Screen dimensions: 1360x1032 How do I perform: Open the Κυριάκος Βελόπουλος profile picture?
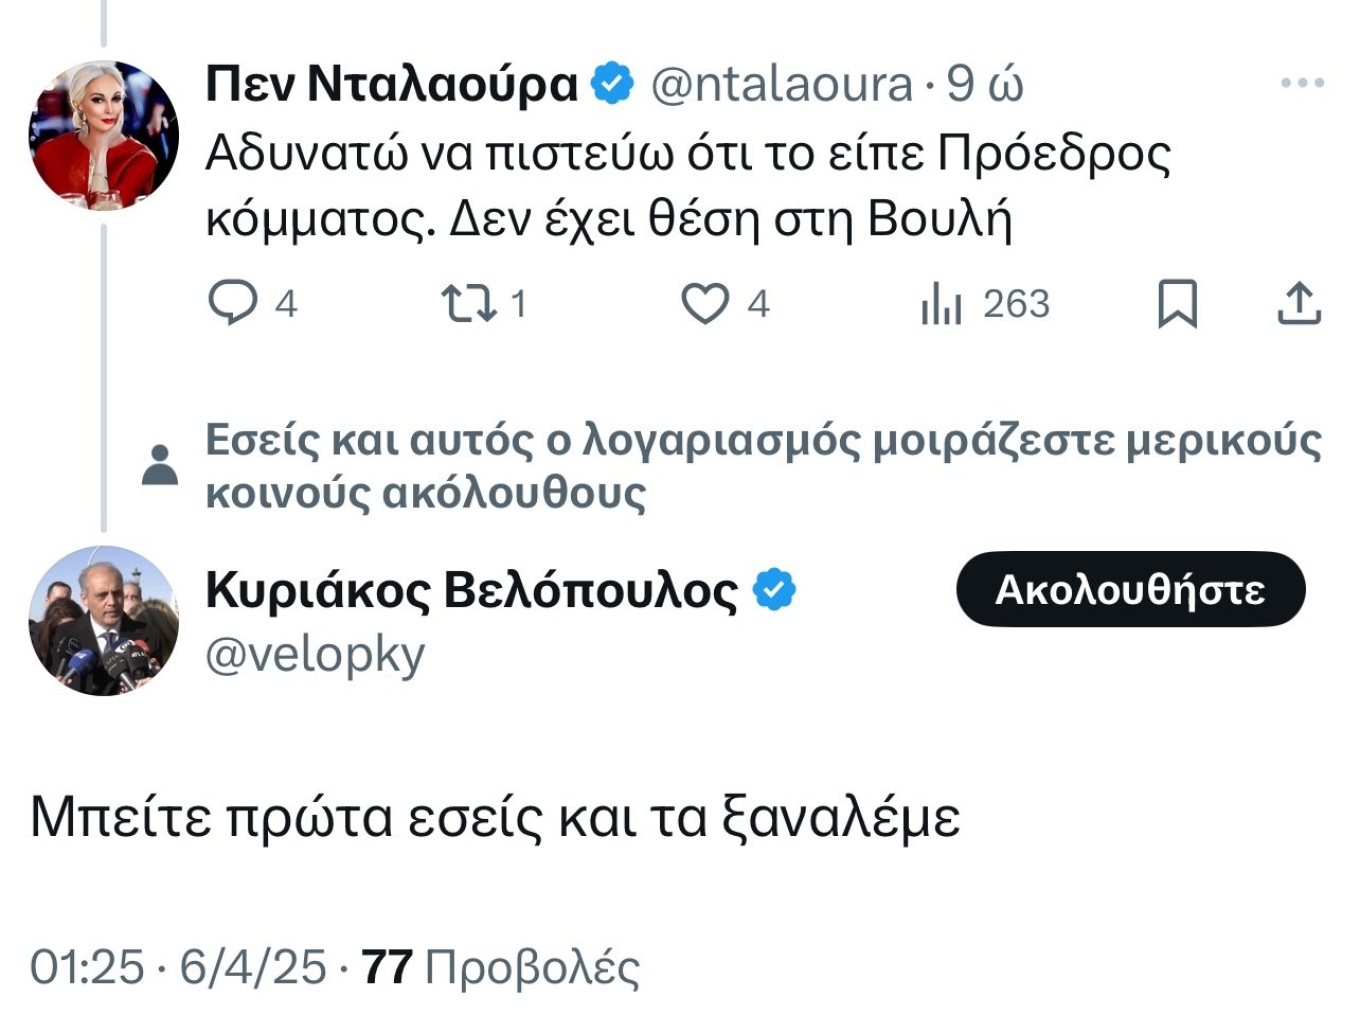point(103,620)
